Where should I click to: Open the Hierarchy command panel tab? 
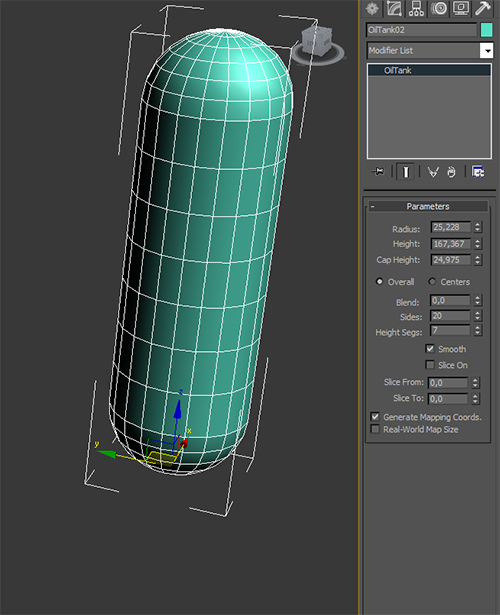pyautogui.click(x=416, y=8)
